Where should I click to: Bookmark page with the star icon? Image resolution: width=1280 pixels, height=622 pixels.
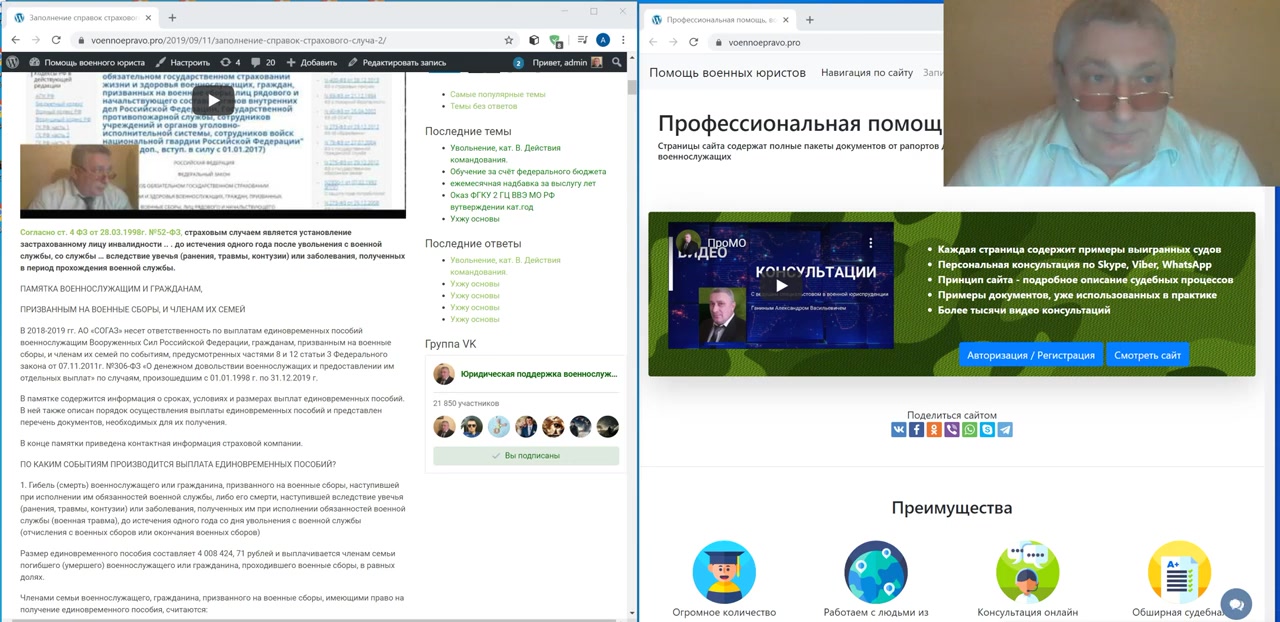tap(508, 40)
